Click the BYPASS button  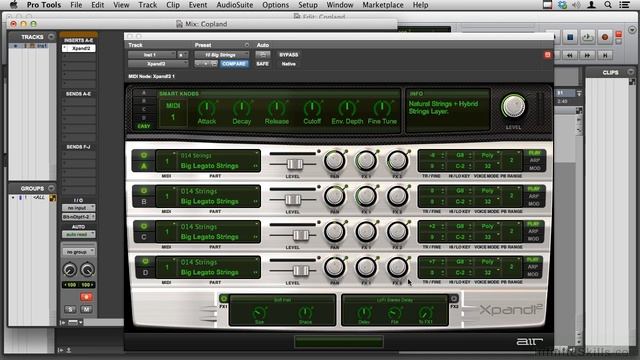click(289, 55)
